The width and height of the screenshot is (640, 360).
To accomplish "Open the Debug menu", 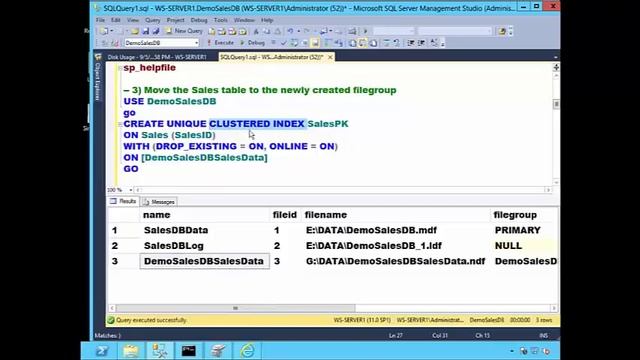I will tap(199, 20).
